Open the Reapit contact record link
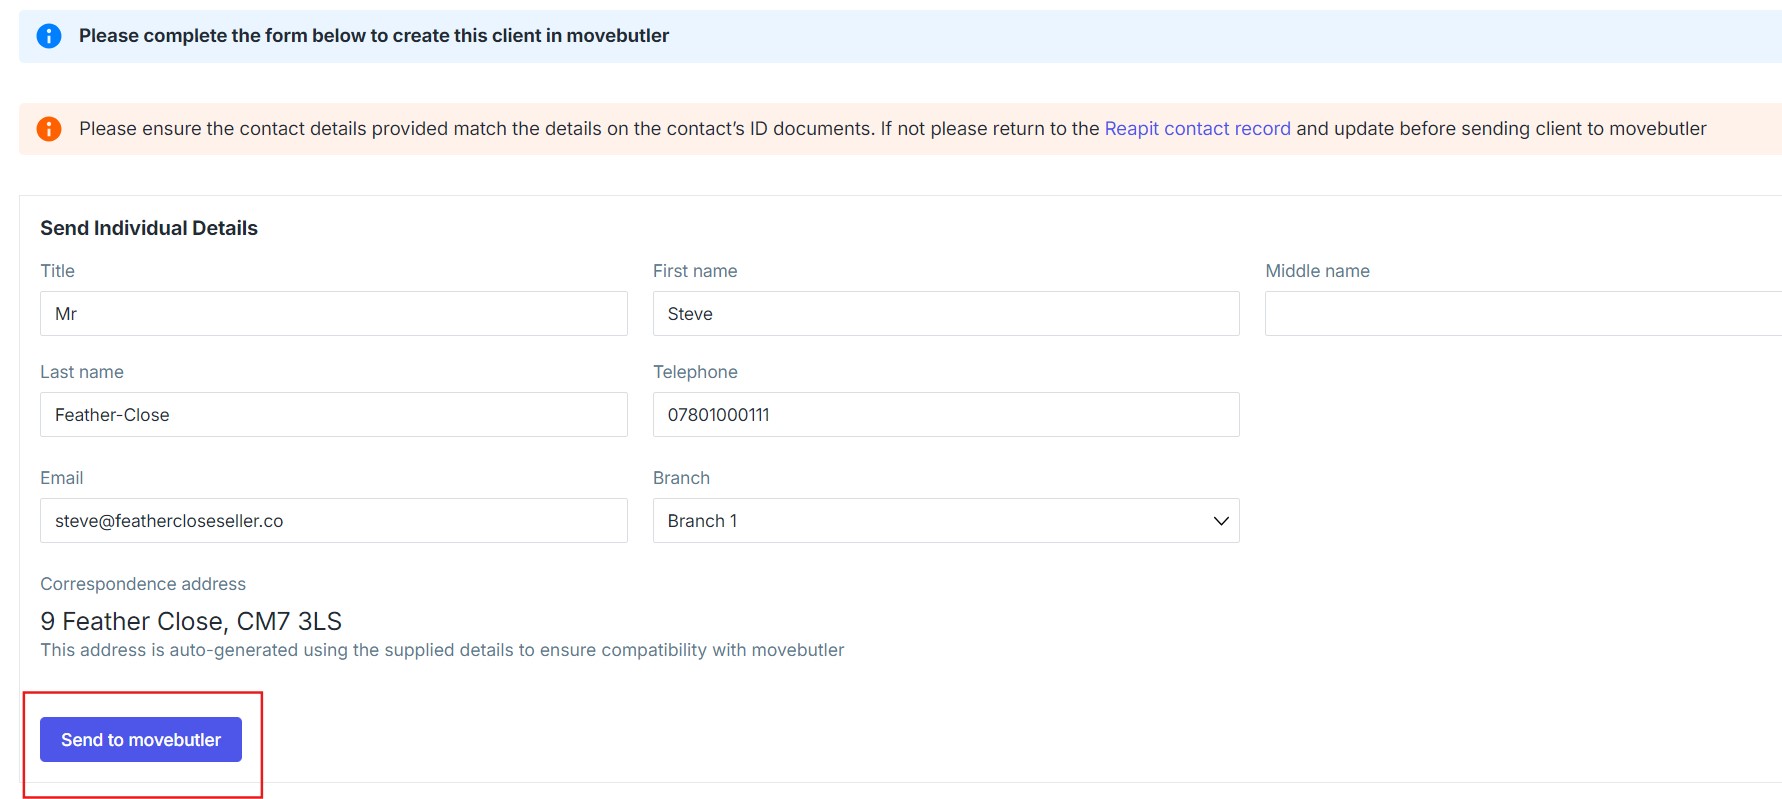This screenshot has height=799, width=1782. [x=1196, y=129]
